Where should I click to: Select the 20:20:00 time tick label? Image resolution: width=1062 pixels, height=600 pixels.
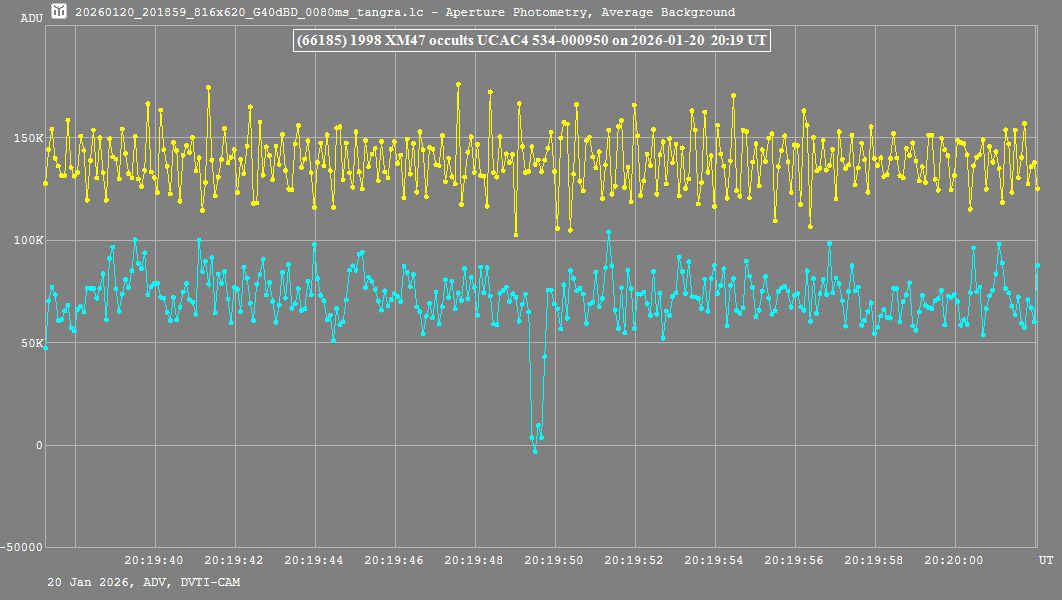(x=954, y=561)
